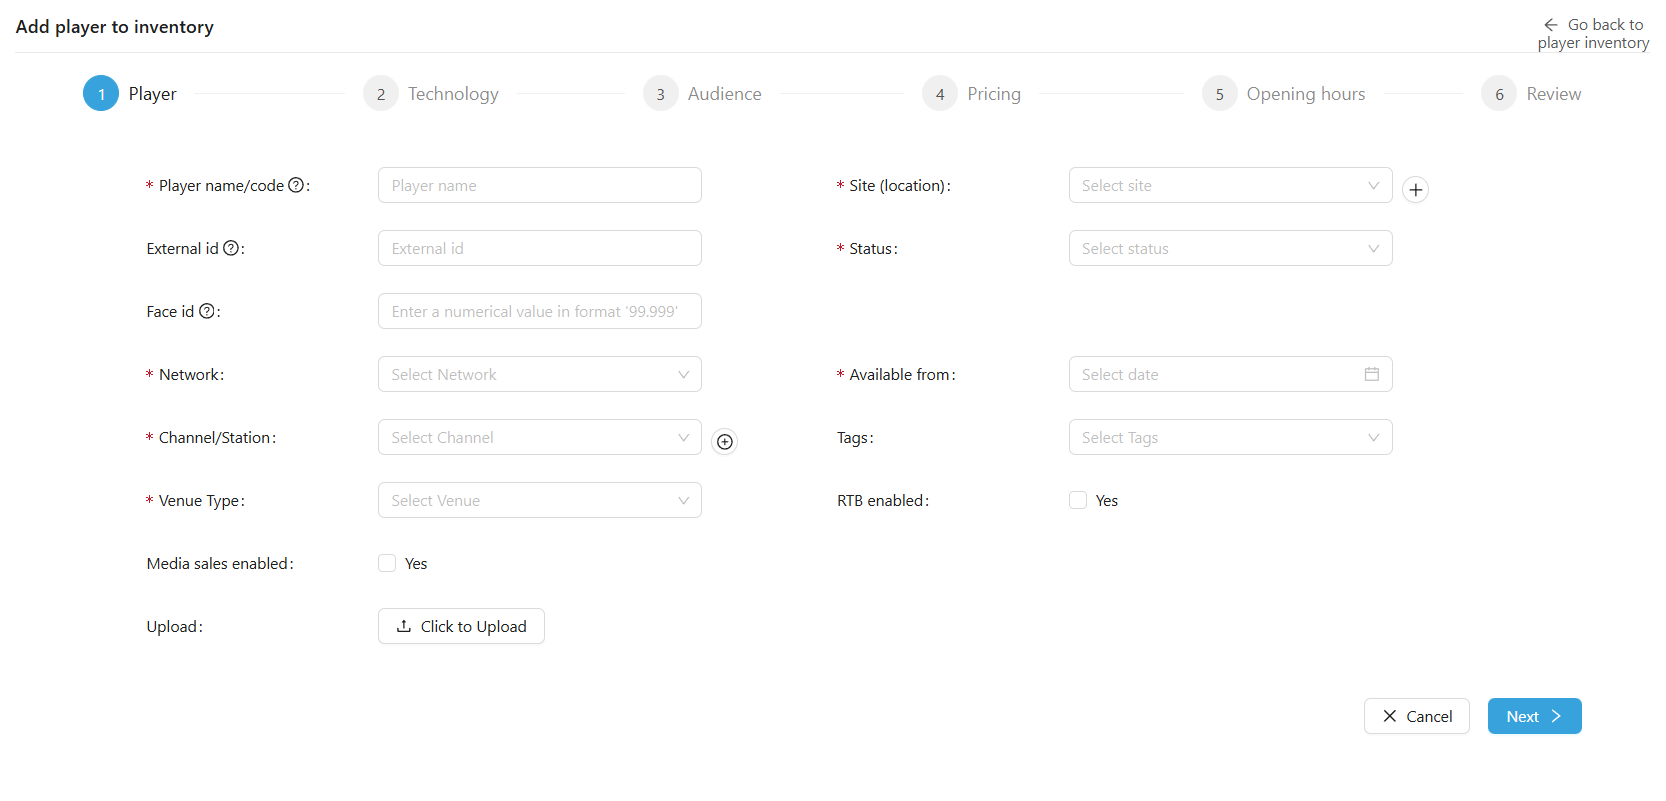Open the calendar icon in Available from
Image resolution: width=1666 pixels, height=801 pixels.
coord(1371,374)
